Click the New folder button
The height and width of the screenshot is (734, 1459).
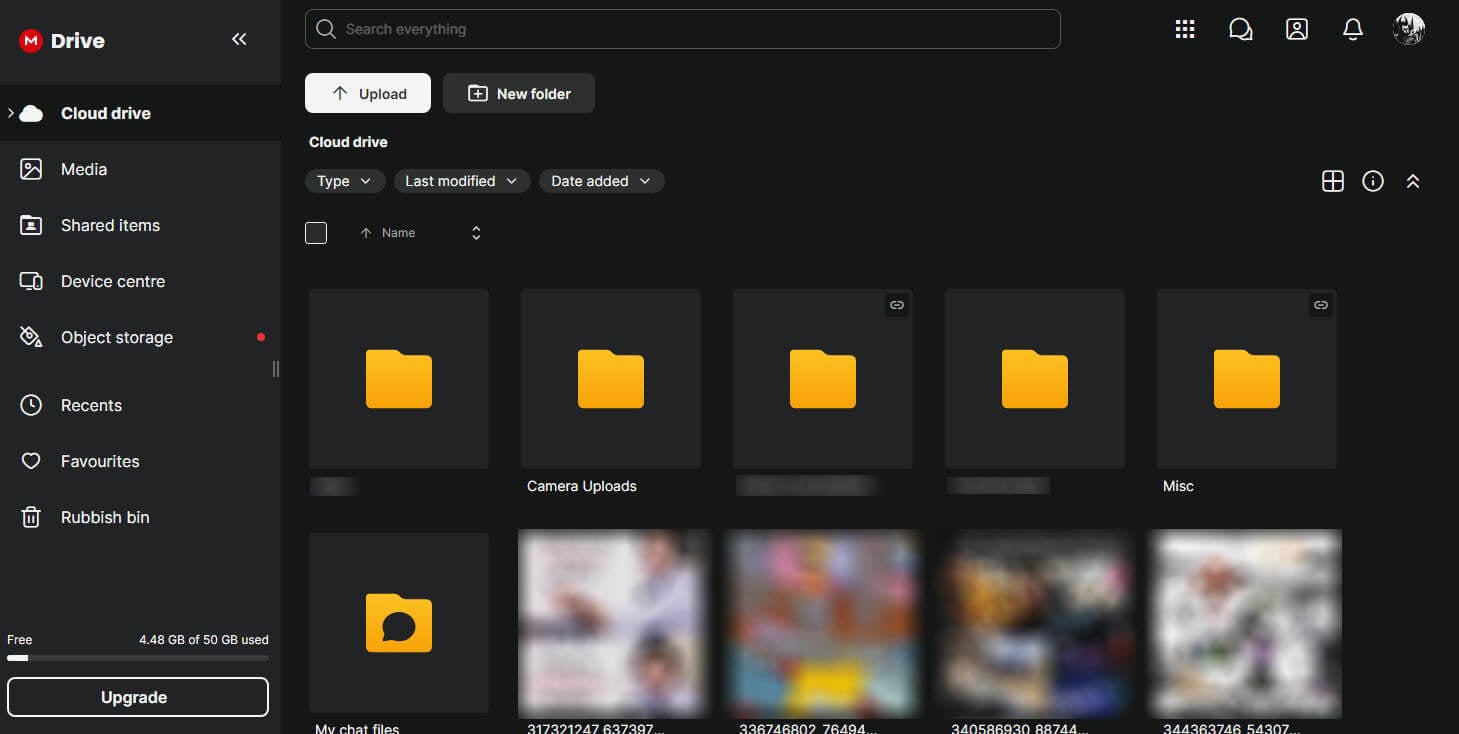tap(519, 93)
